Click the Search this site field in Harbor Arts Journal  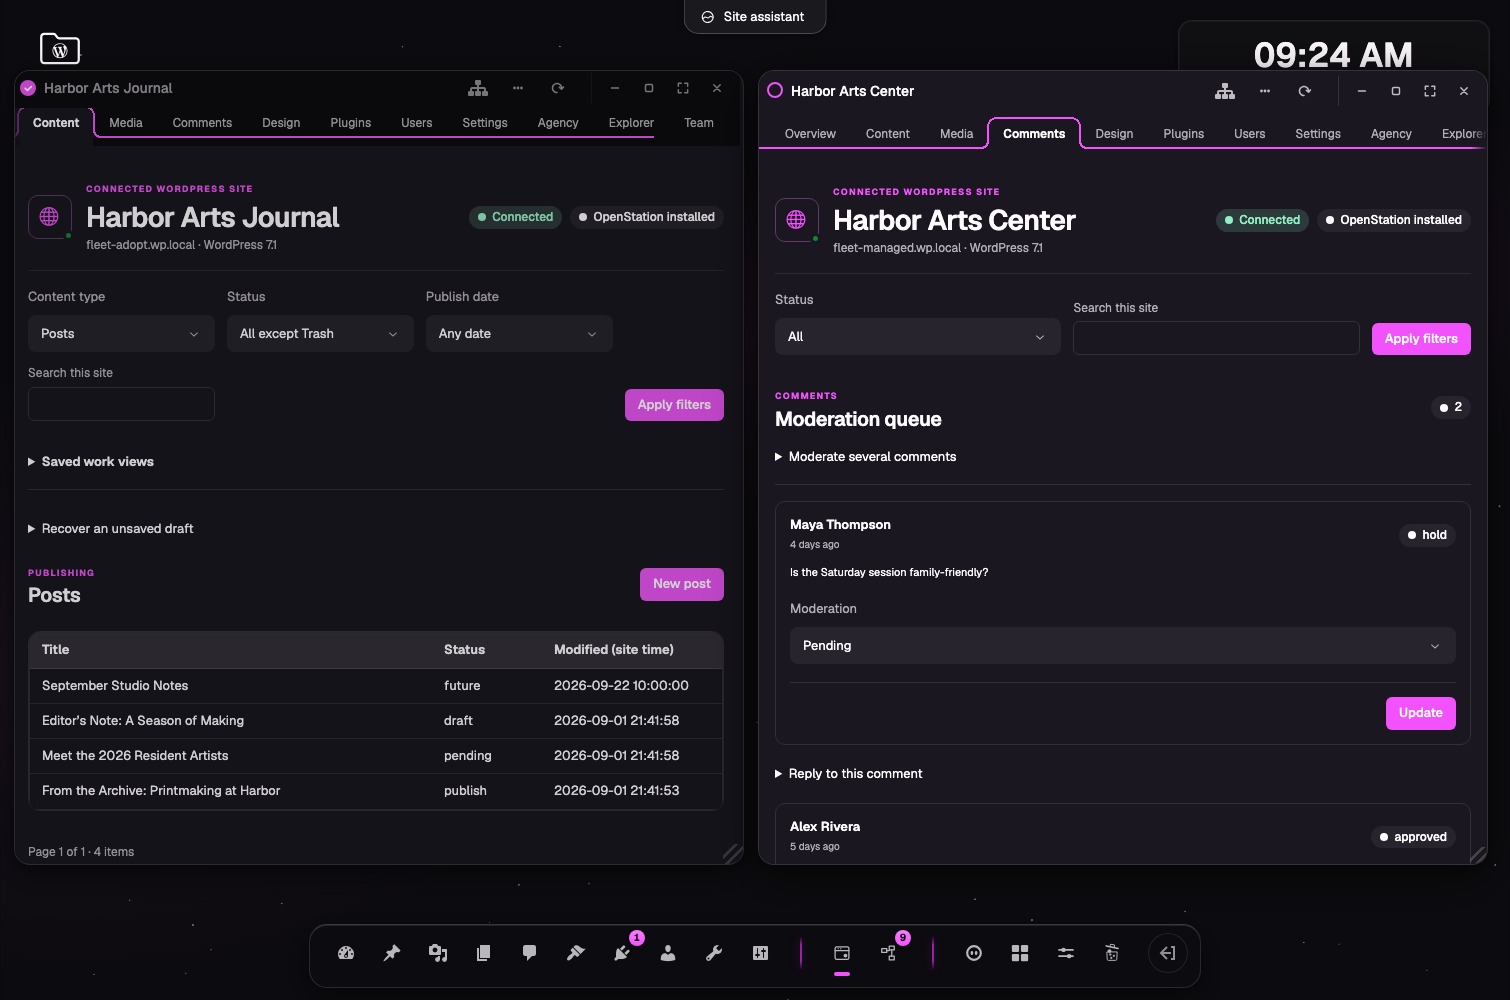[x=121, y=404]
